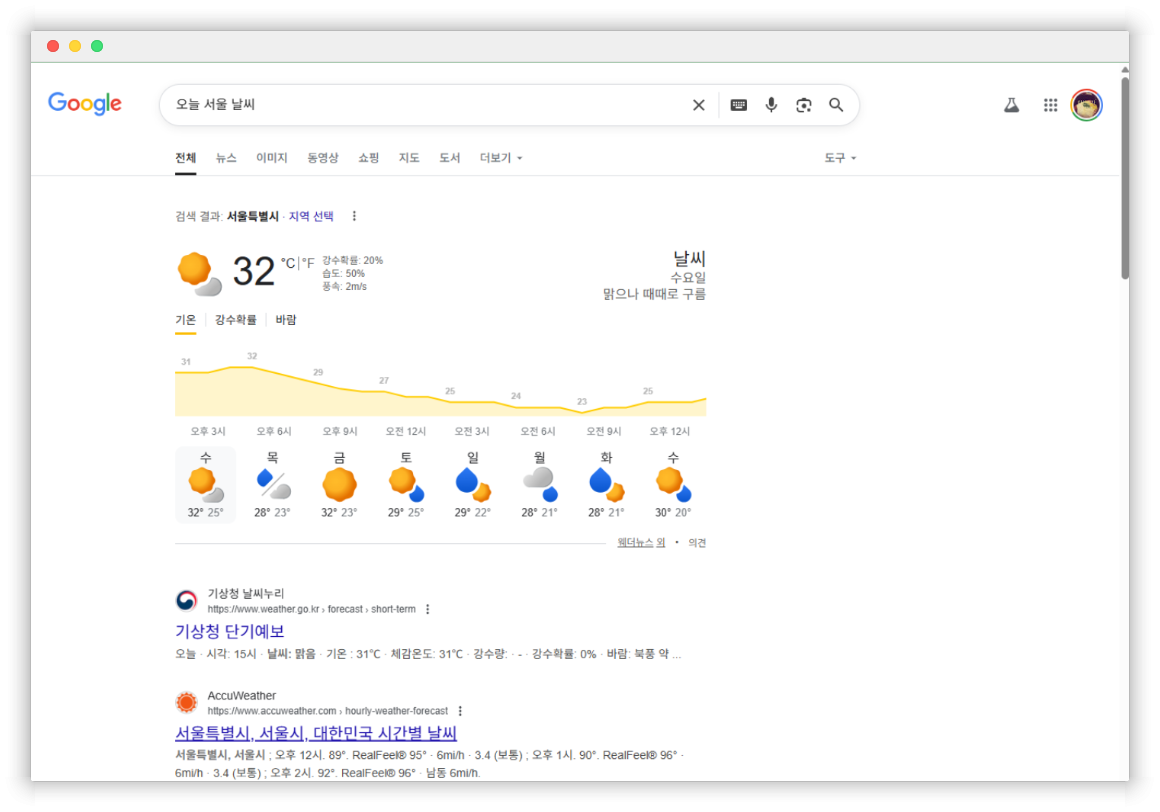
Task: Switch to the 뉴스 tab
Action: click(226, 158)
